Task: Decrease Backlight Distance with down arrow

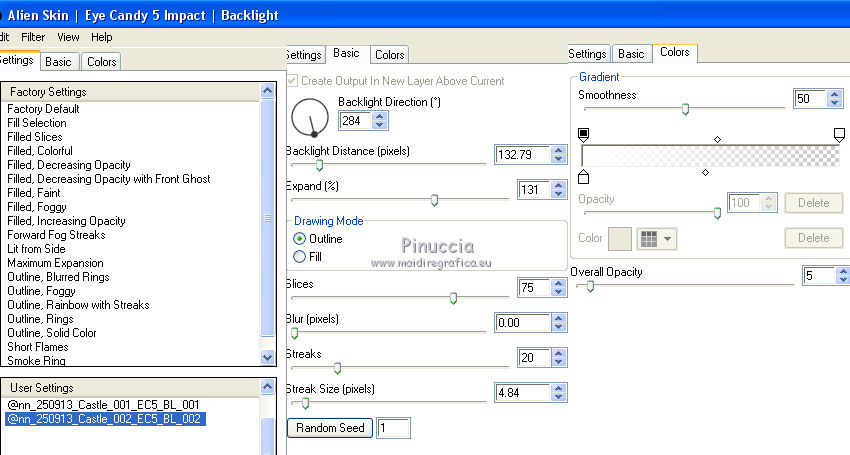Action: pos(558,159)
